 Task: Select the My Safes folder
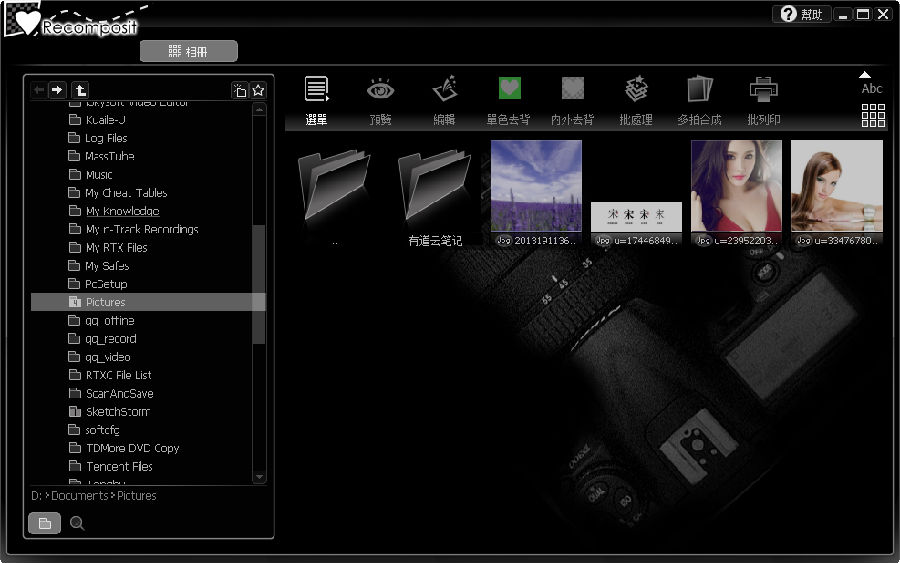coord(99,266)
